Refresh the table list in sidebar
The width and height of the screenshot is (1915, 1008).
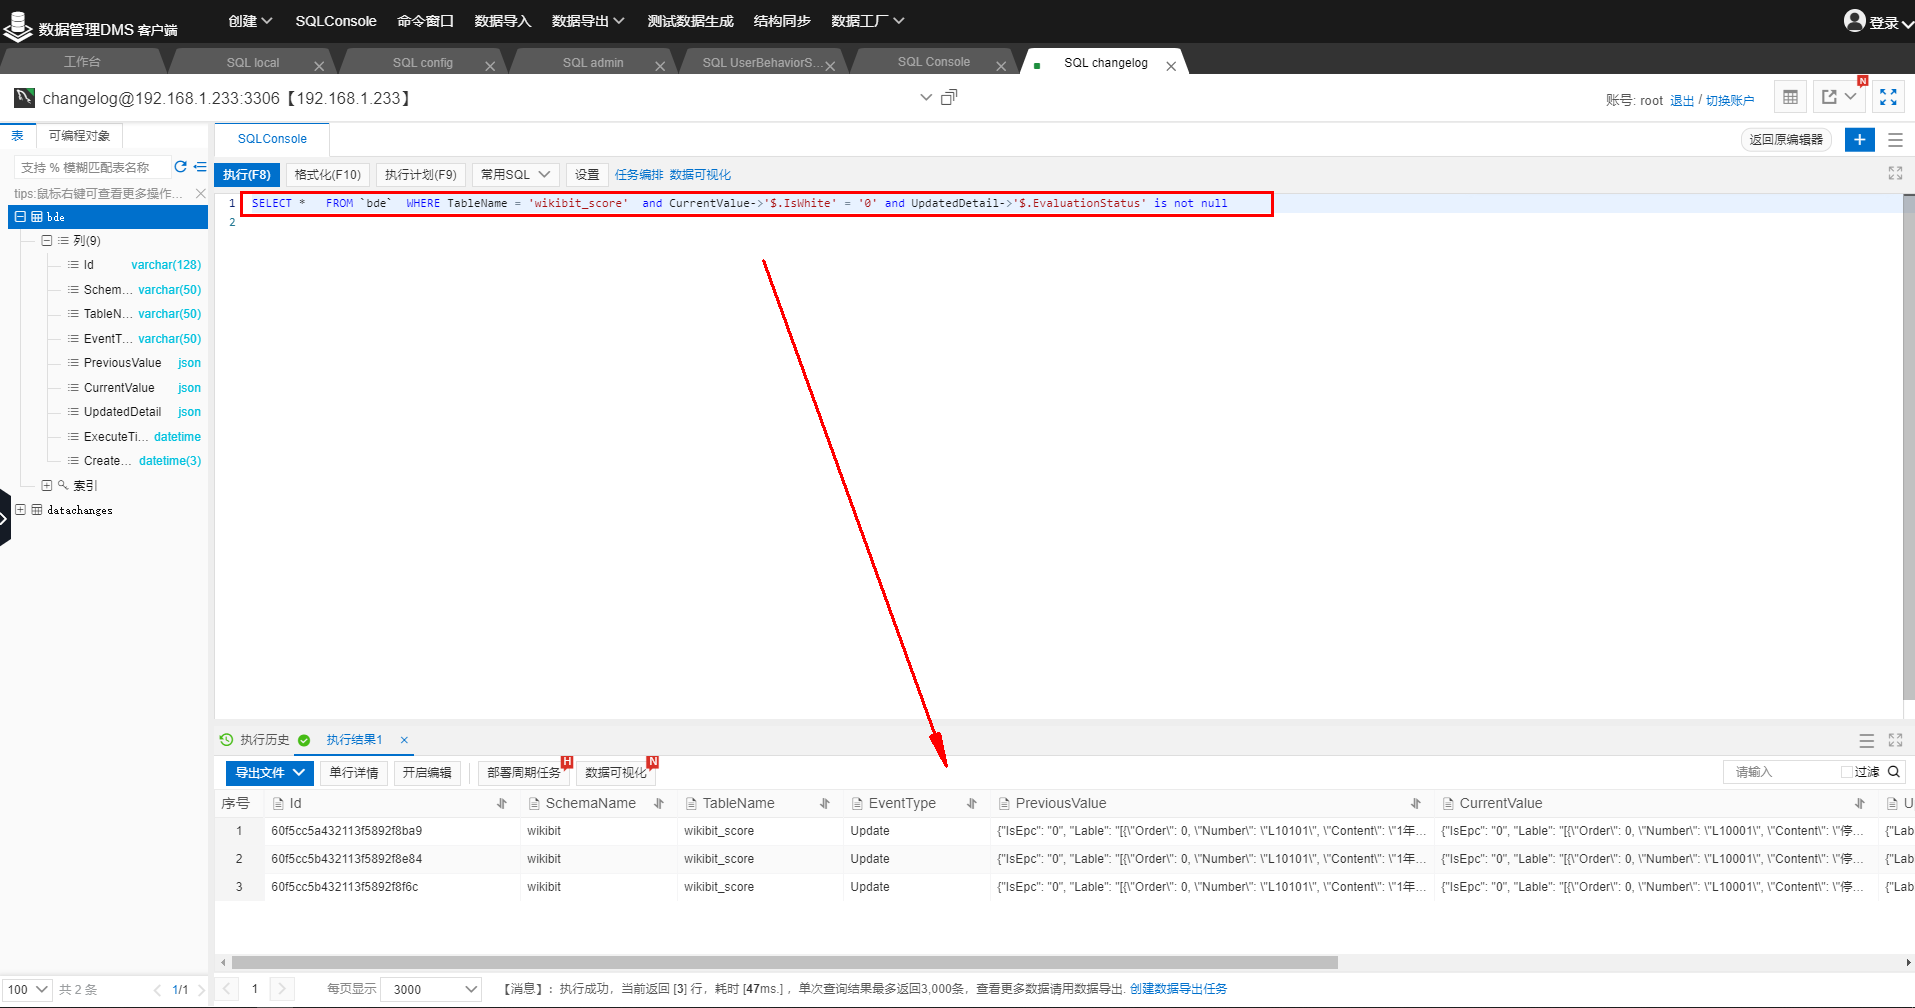[x=180, y=167]
